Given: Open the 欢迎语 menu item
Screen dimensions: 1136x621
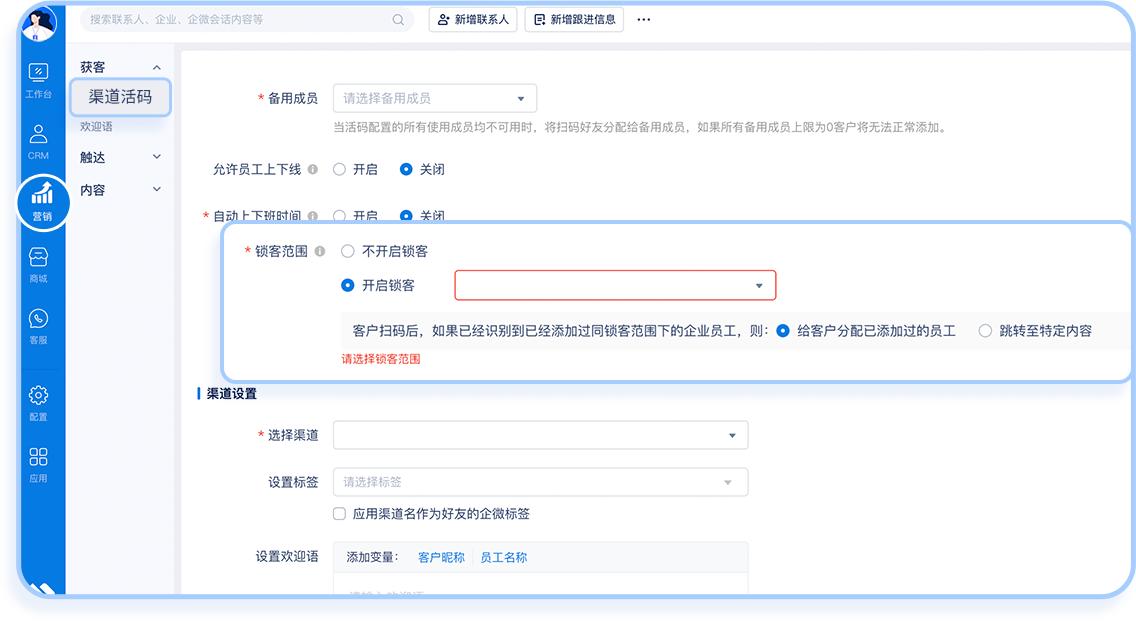Looking at the screenshot, I should [98, 128].
